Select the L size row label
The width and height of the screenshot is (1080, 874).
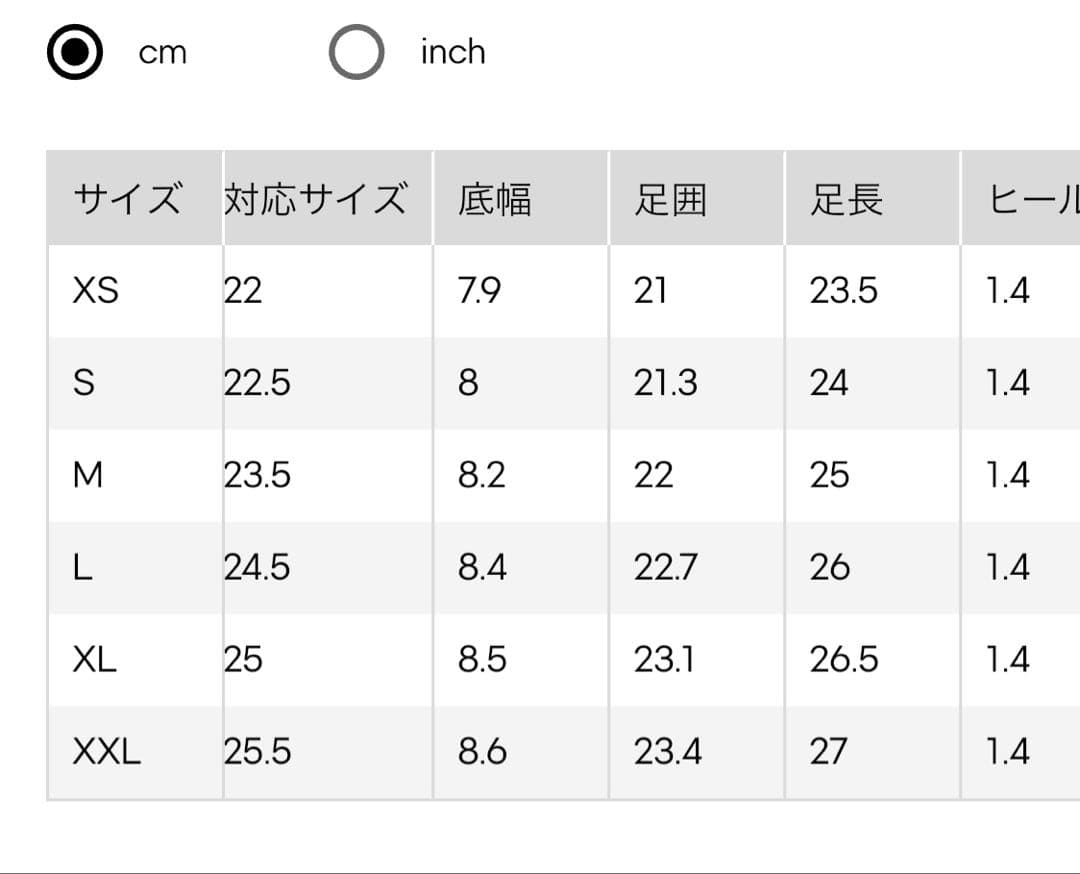pyautogui.click(x=82, y=567)
